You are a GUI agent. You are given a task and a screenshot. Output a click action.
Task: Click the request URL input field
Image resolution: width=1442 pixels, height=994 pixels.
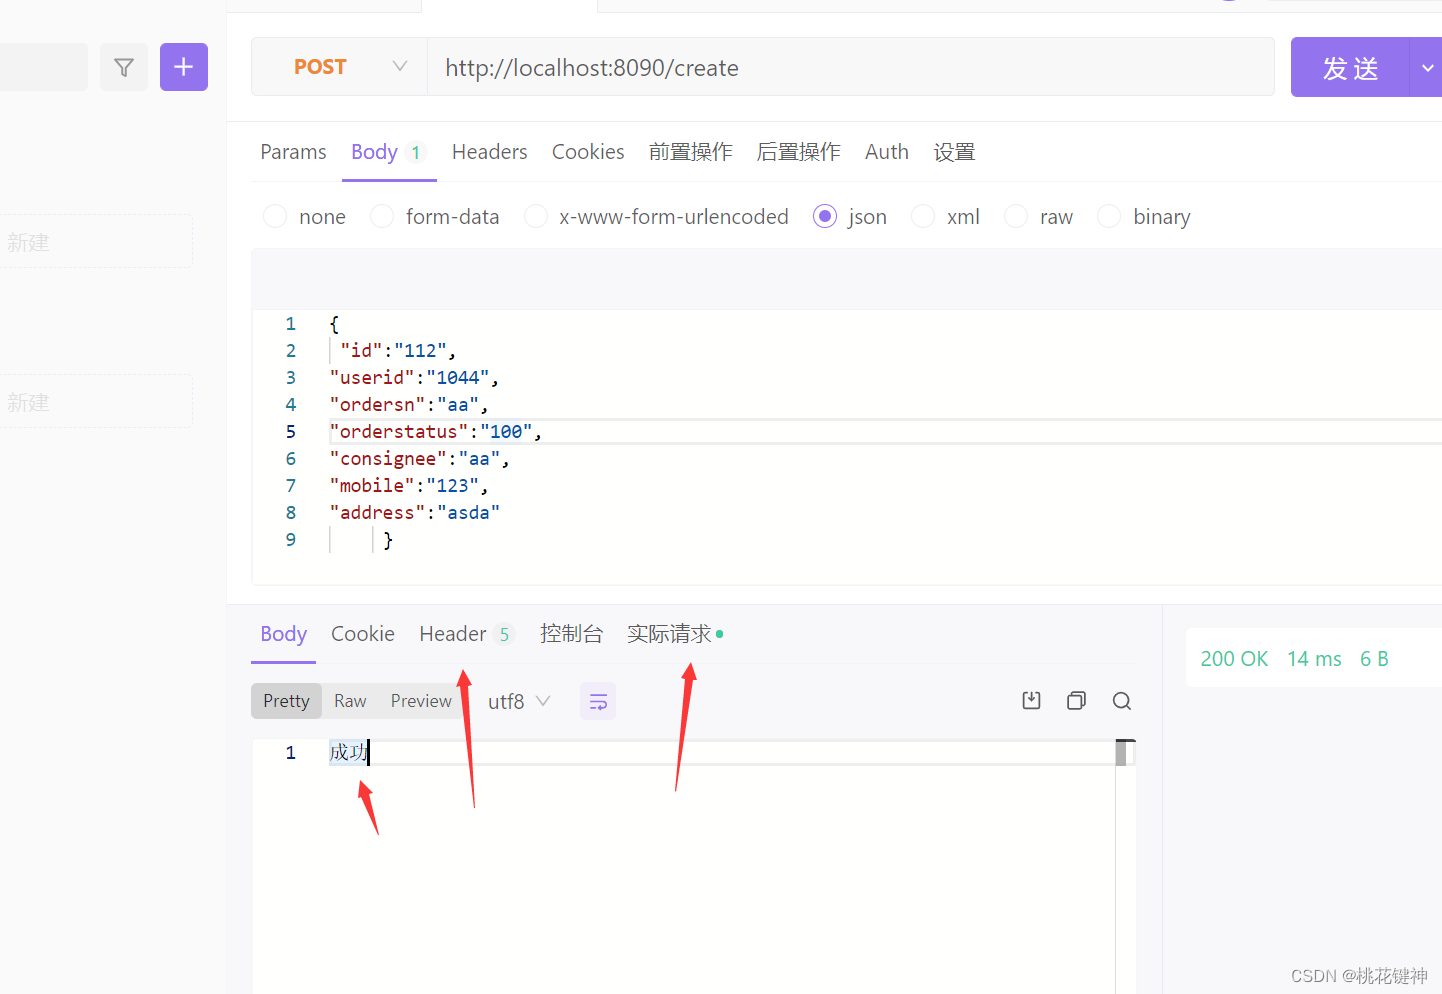point(850,67)
